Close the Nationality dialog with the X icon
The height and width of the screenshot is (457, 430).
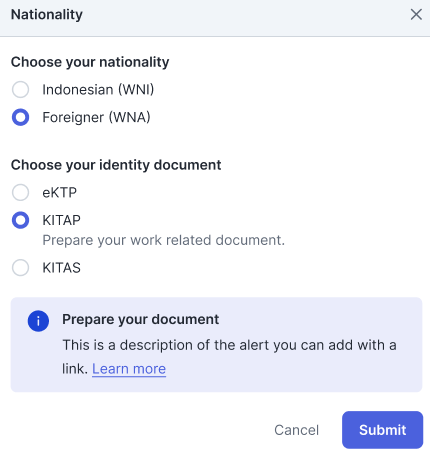[416, 15]
